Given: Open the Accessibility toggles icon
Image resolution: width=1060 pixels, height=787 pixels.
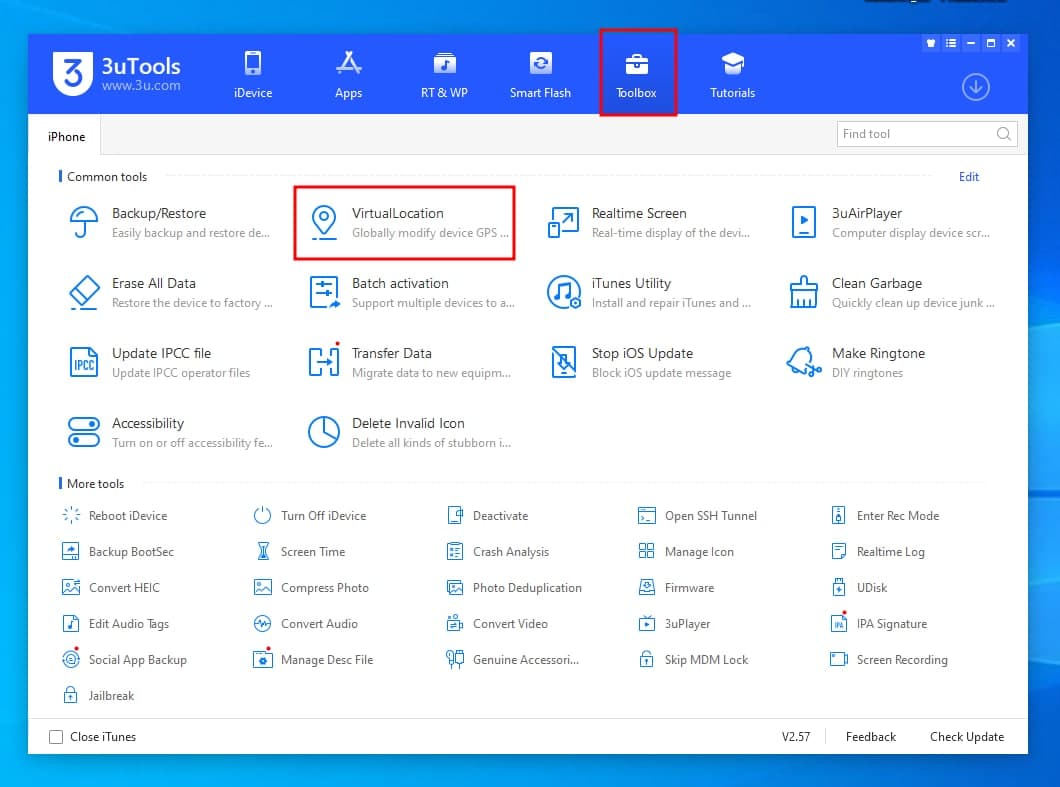Looking at the screenshot, I should (x=84, y=432).
